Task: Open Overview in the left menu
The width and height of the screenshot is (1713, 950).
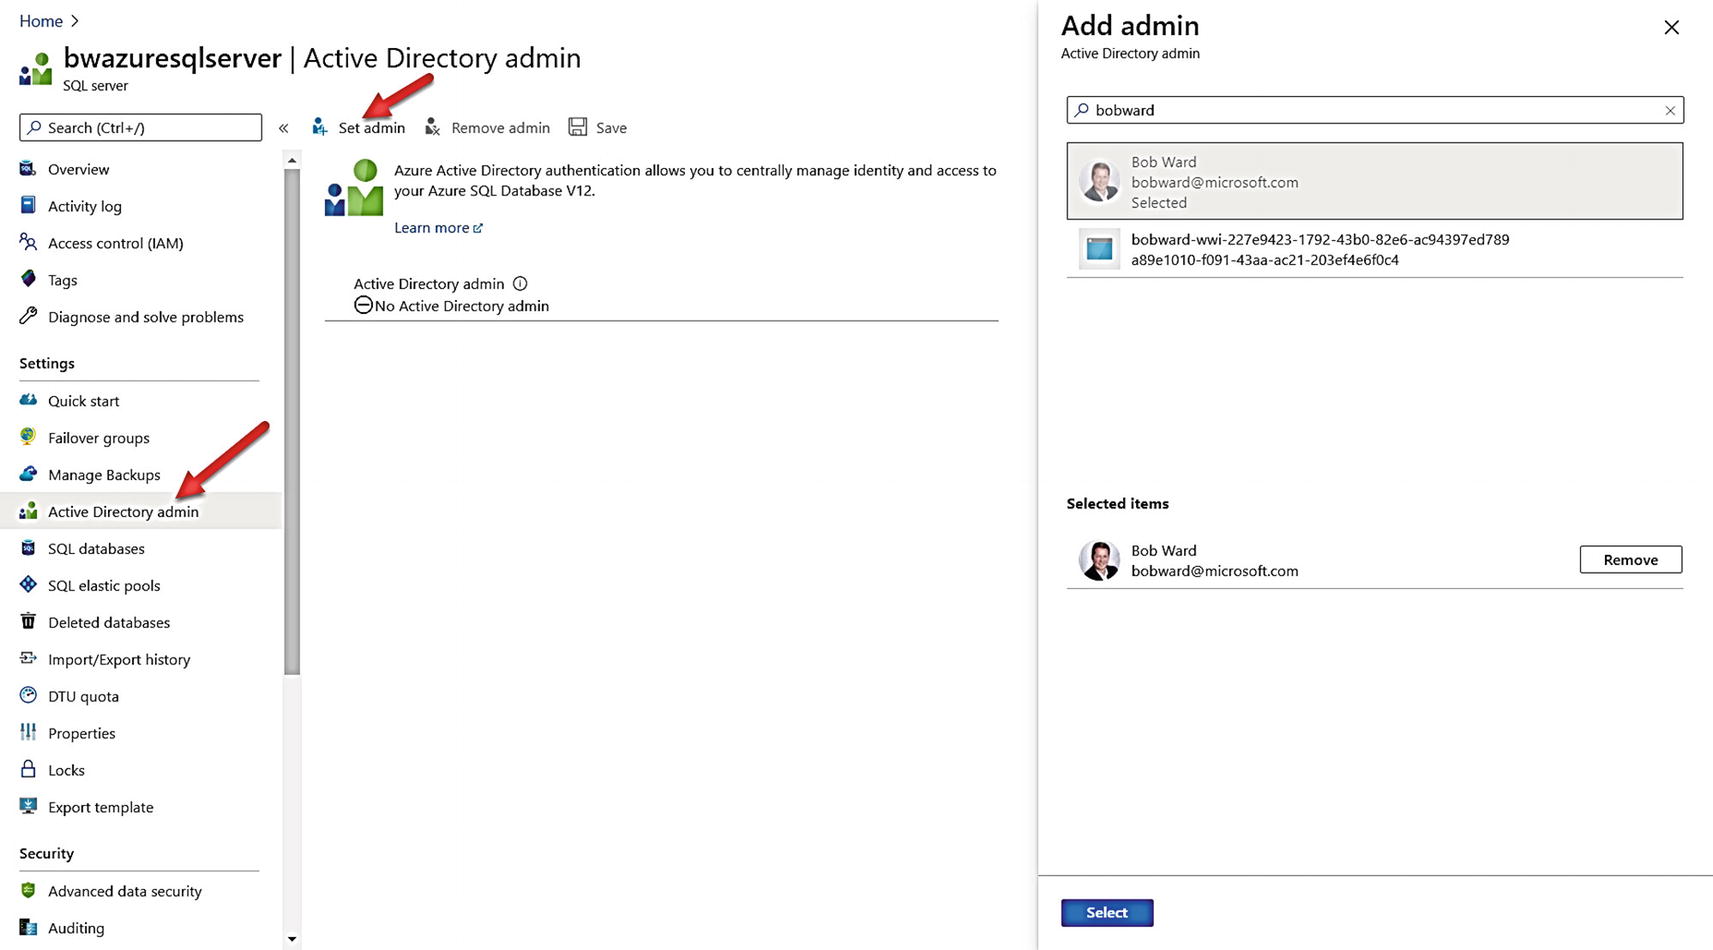Action: (79, 169)
